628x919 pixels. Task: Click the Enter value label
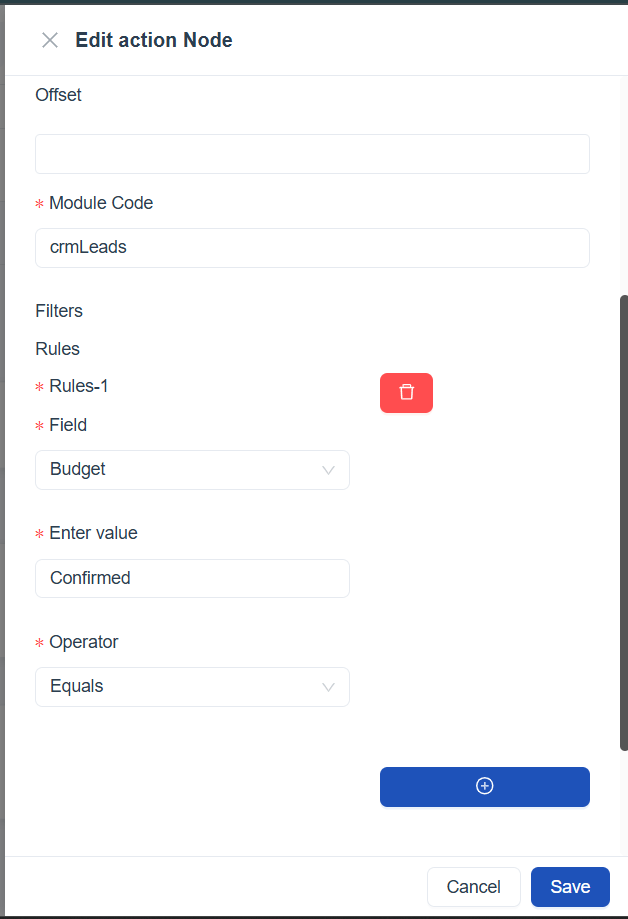click(x=93, y=533)
